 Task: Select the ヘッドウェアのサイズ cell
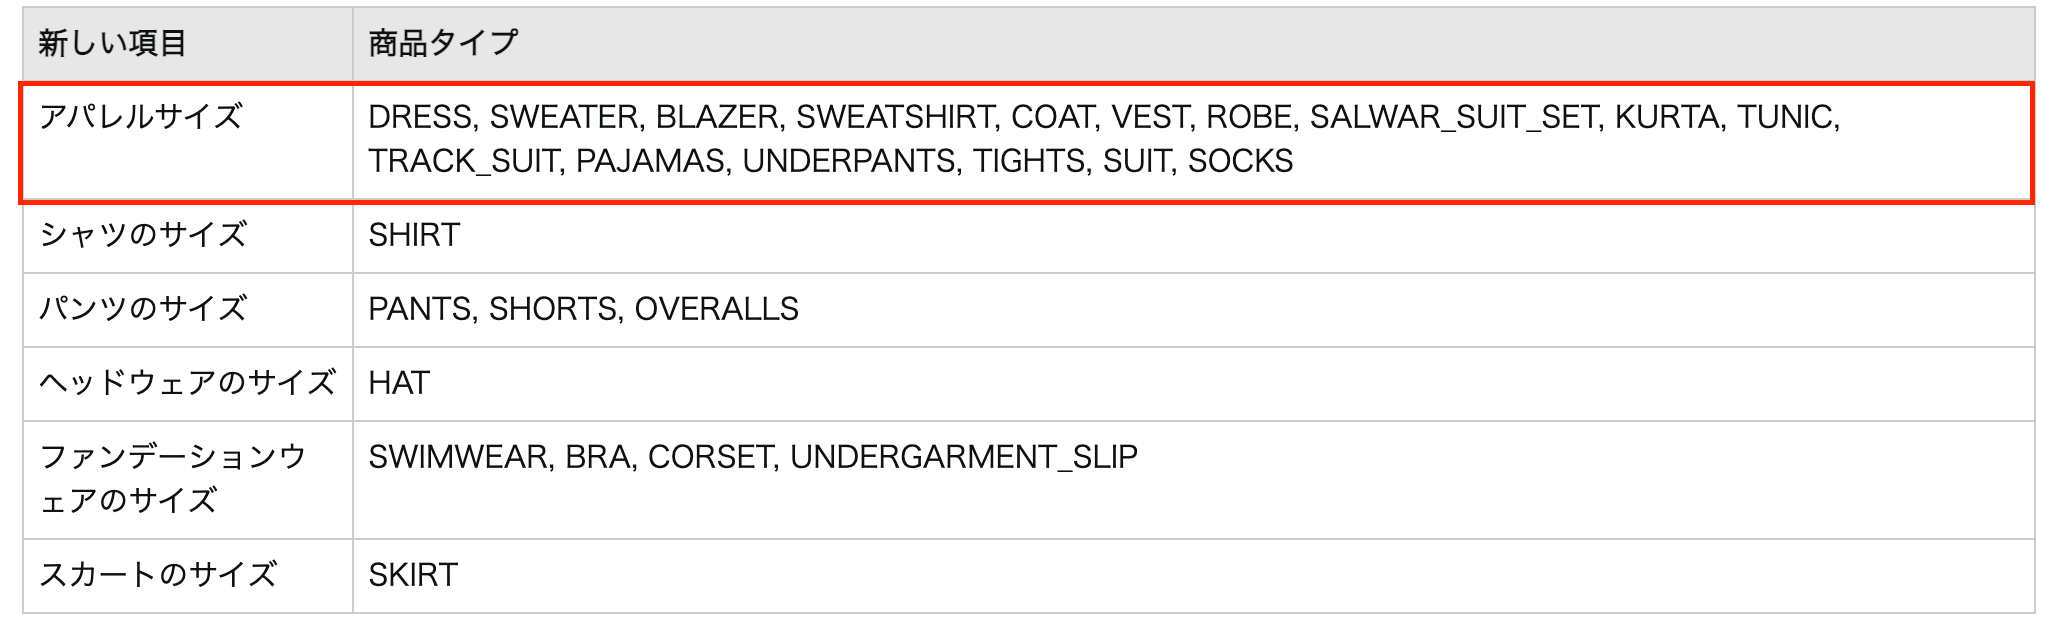(x=187, y=383)
